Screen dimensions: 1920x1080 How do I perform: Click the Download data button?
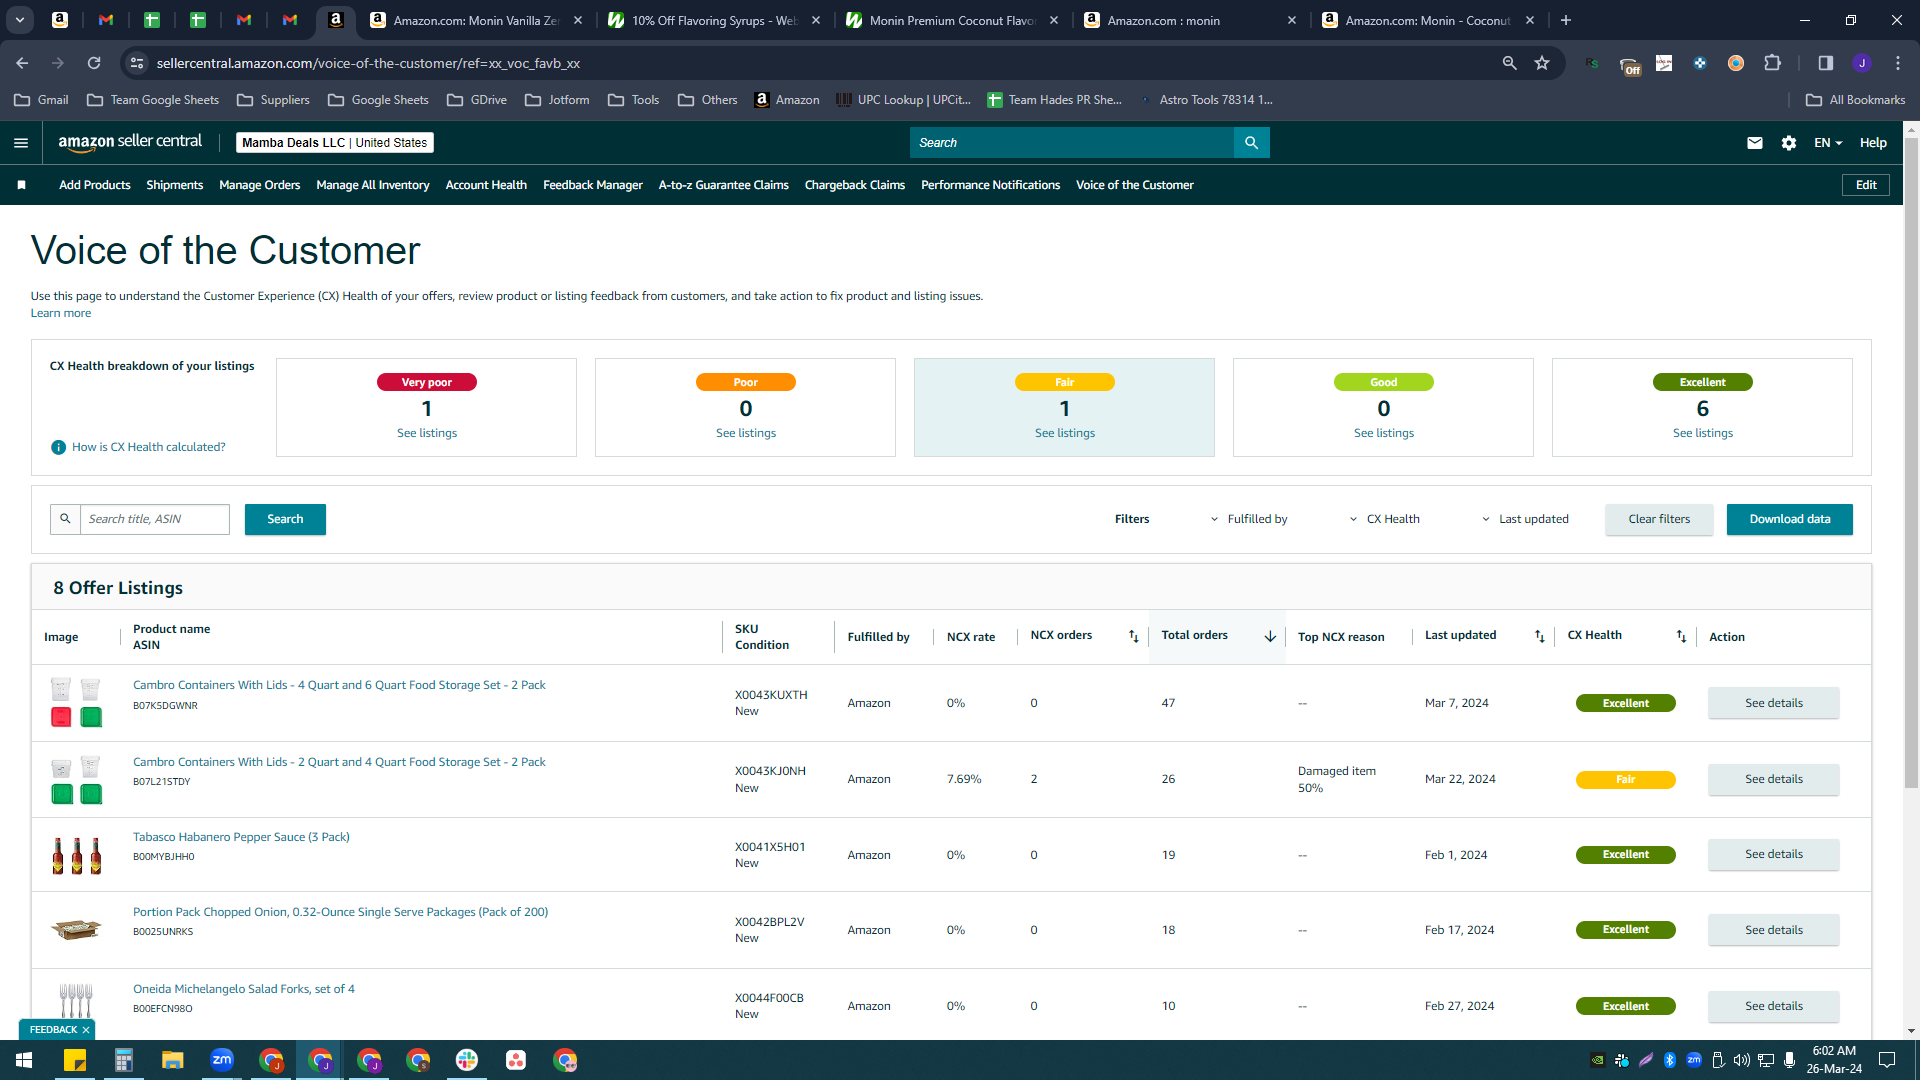point(1790,519)
